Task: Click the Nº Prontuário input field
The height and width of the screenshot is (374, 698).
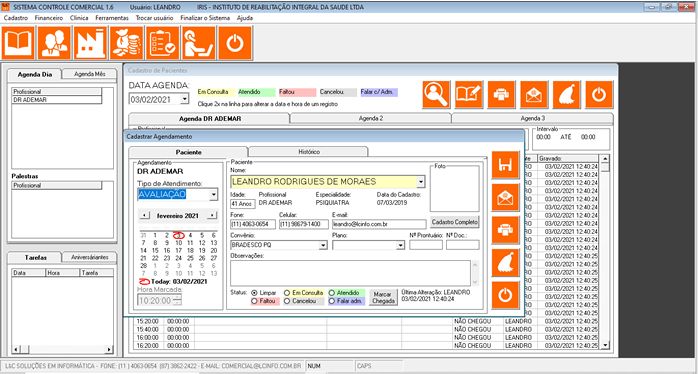Action: (x=426, y=245)
